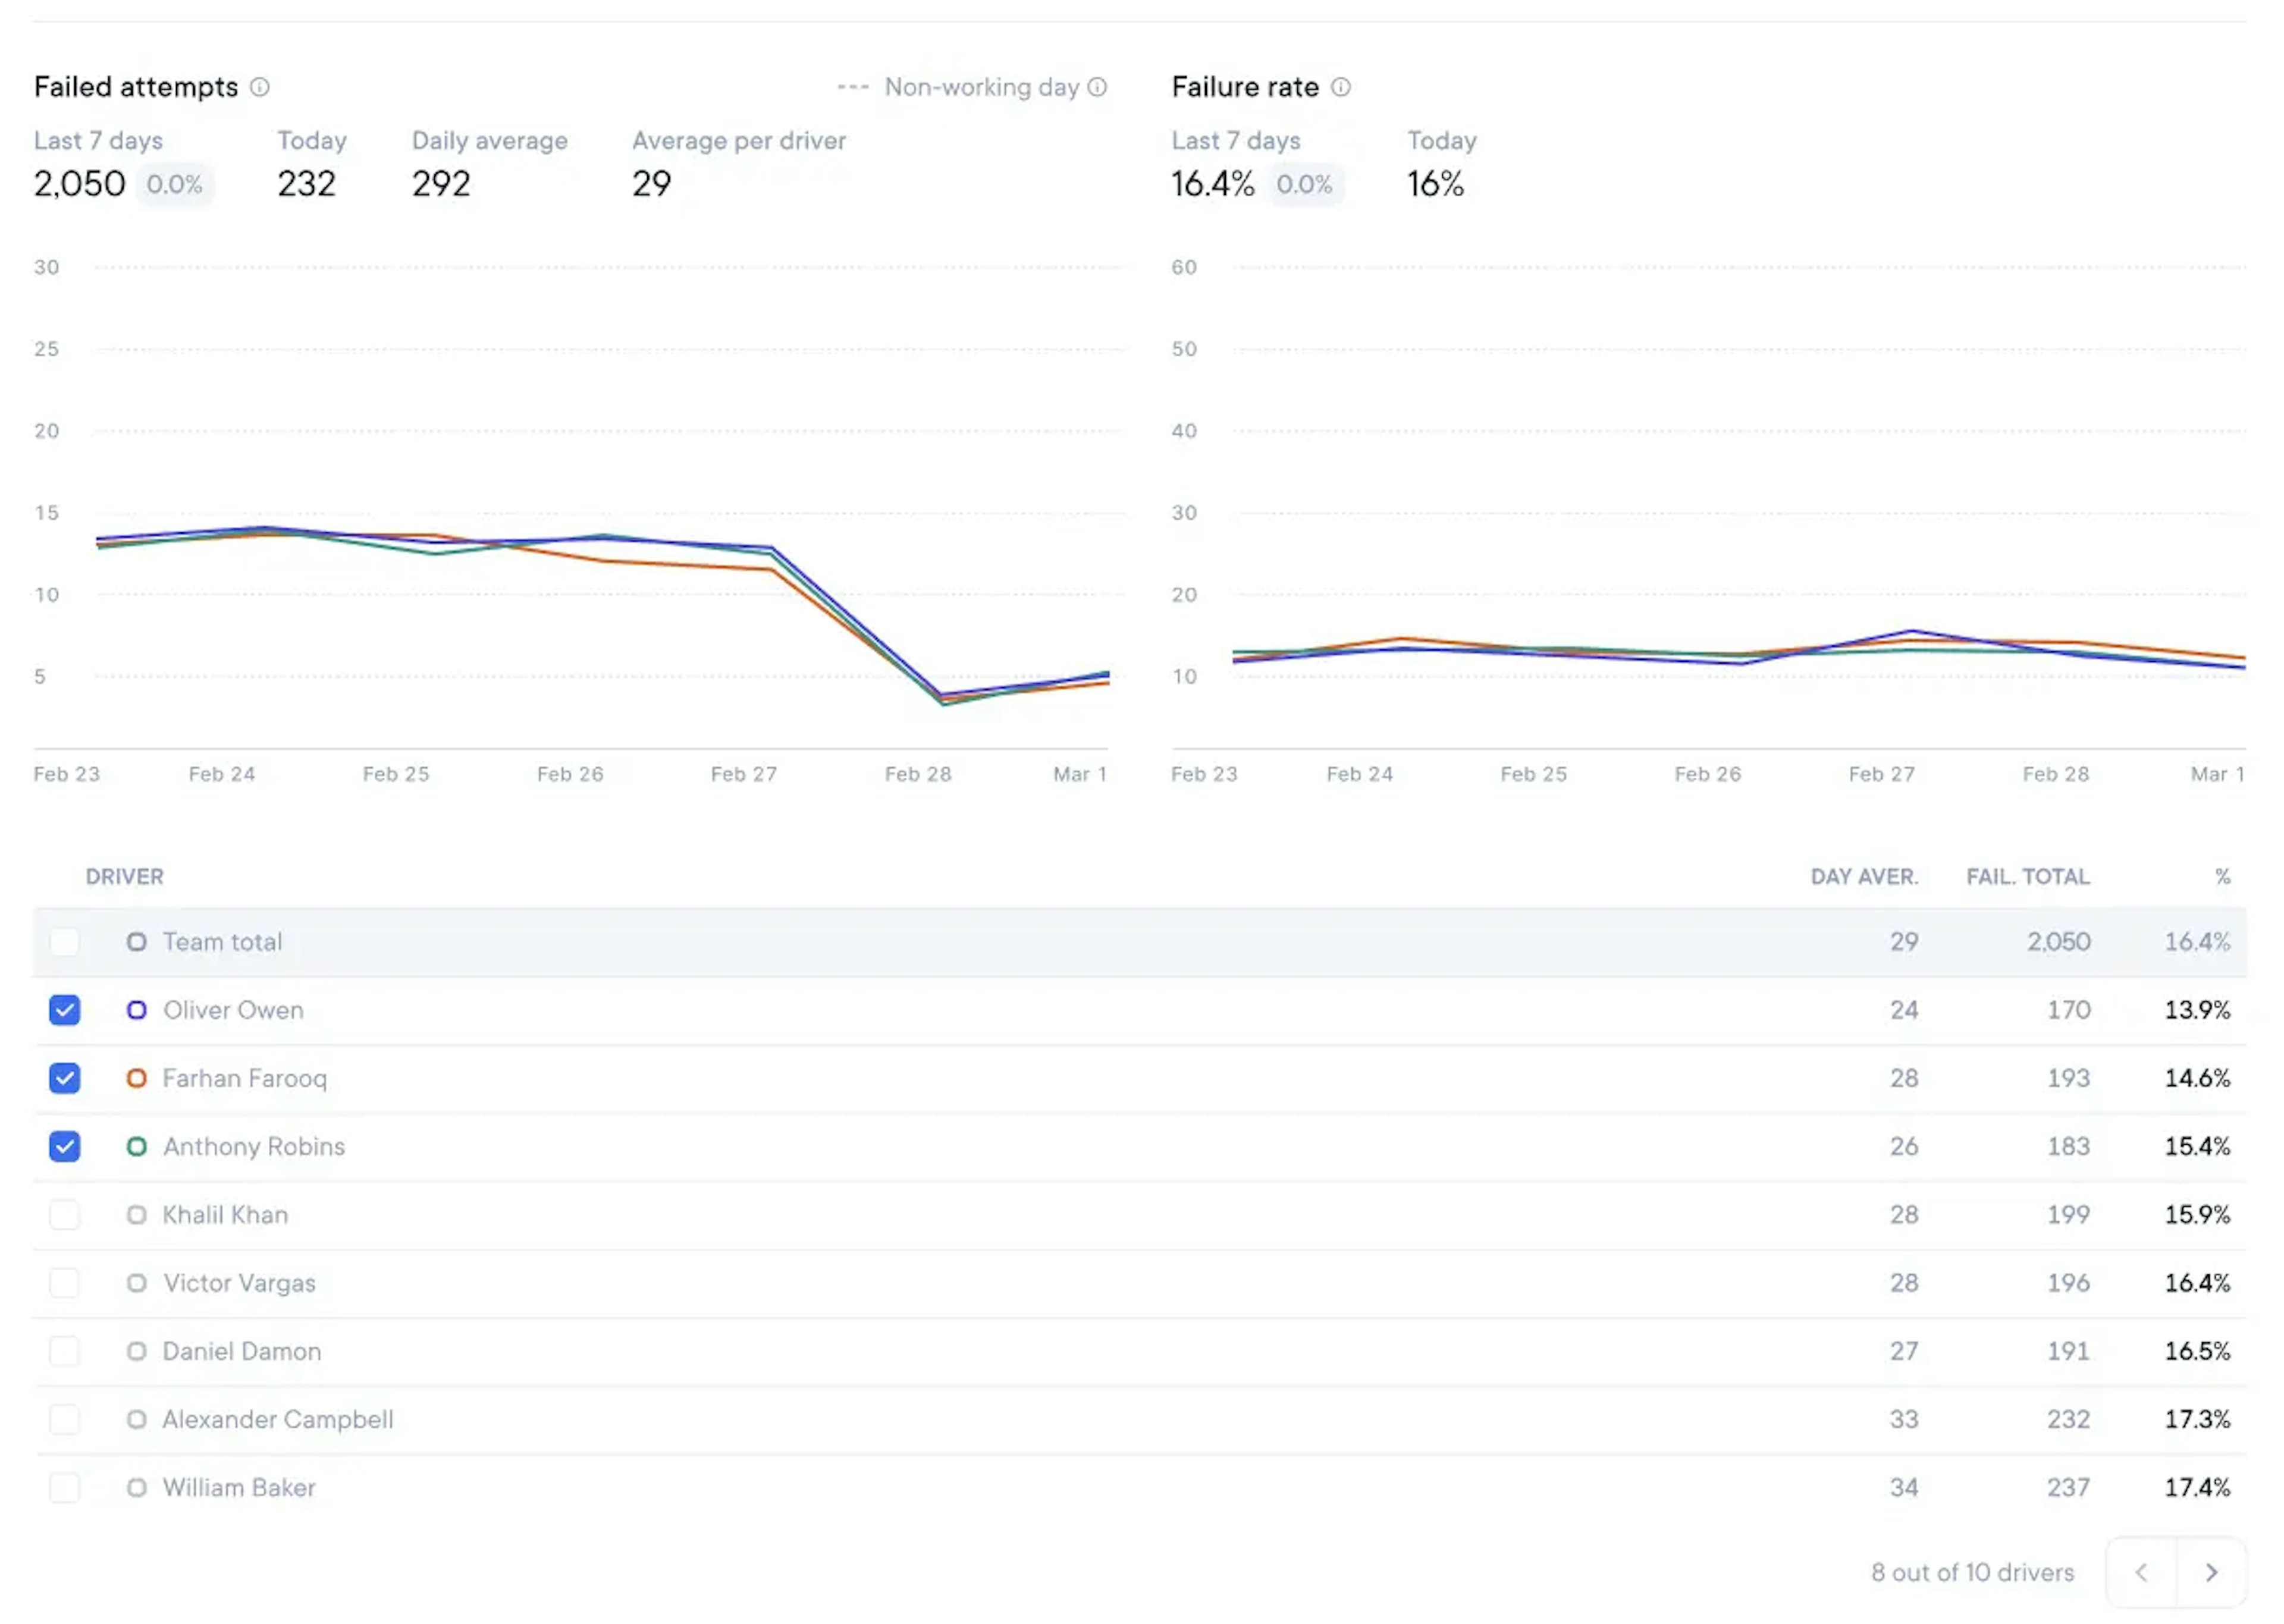Sort by the DAY AVER. column header
Screen dimensions: 2284x1624
(x=1864, y=877)
